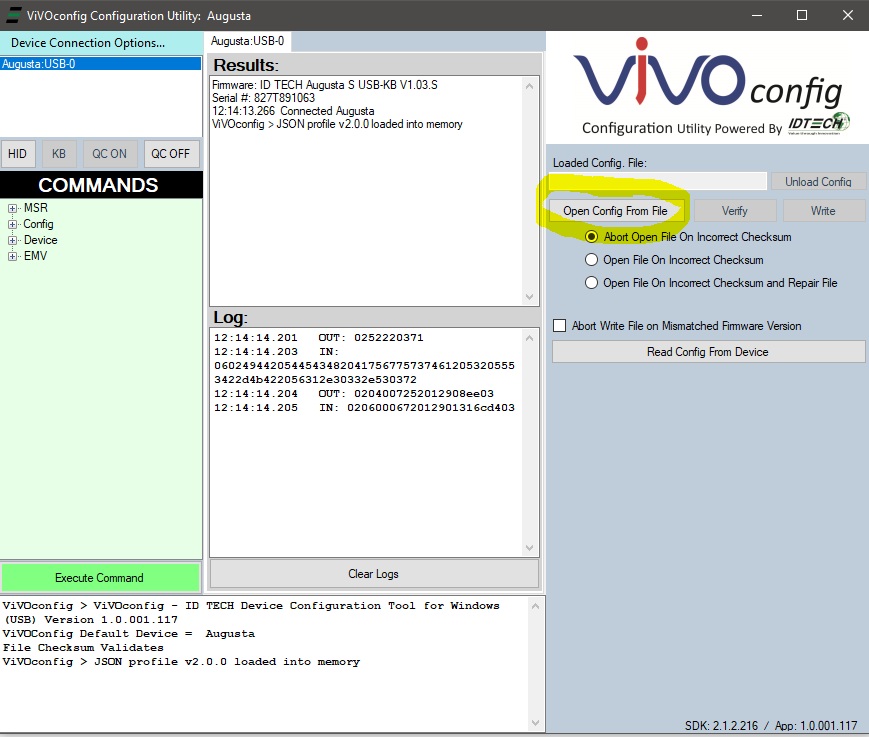Click the ViVOconfig app icon in title bar
Screen dimensions: 869x737
coord(13,15)
